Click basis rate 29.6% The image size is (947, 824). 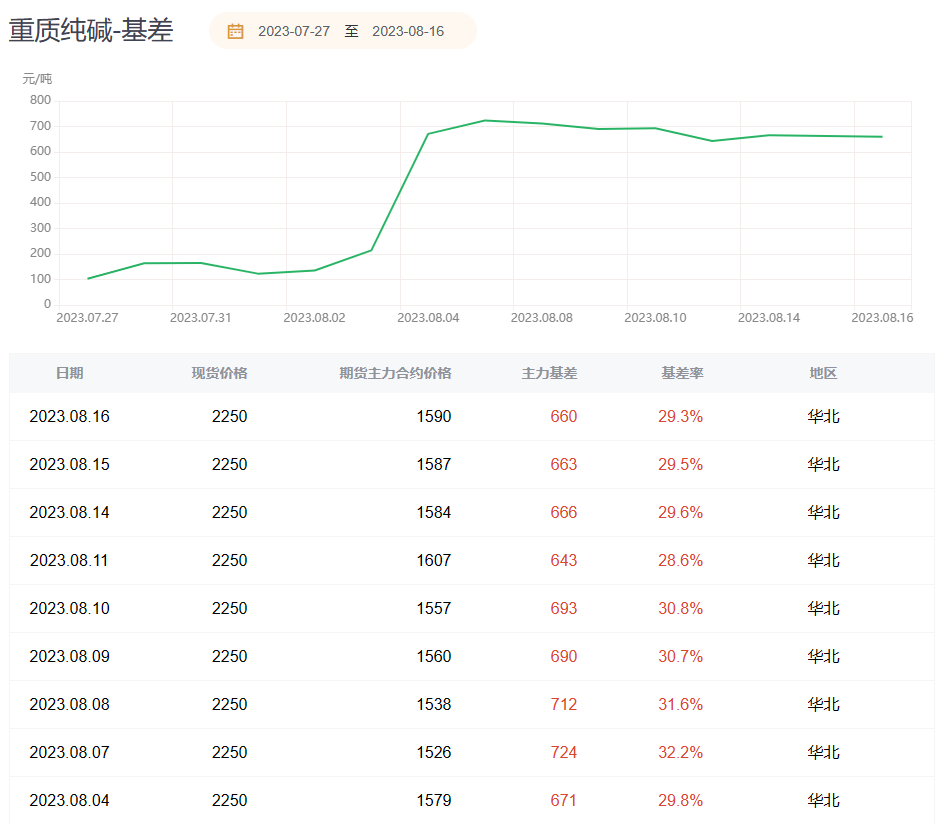pos(681,512)
